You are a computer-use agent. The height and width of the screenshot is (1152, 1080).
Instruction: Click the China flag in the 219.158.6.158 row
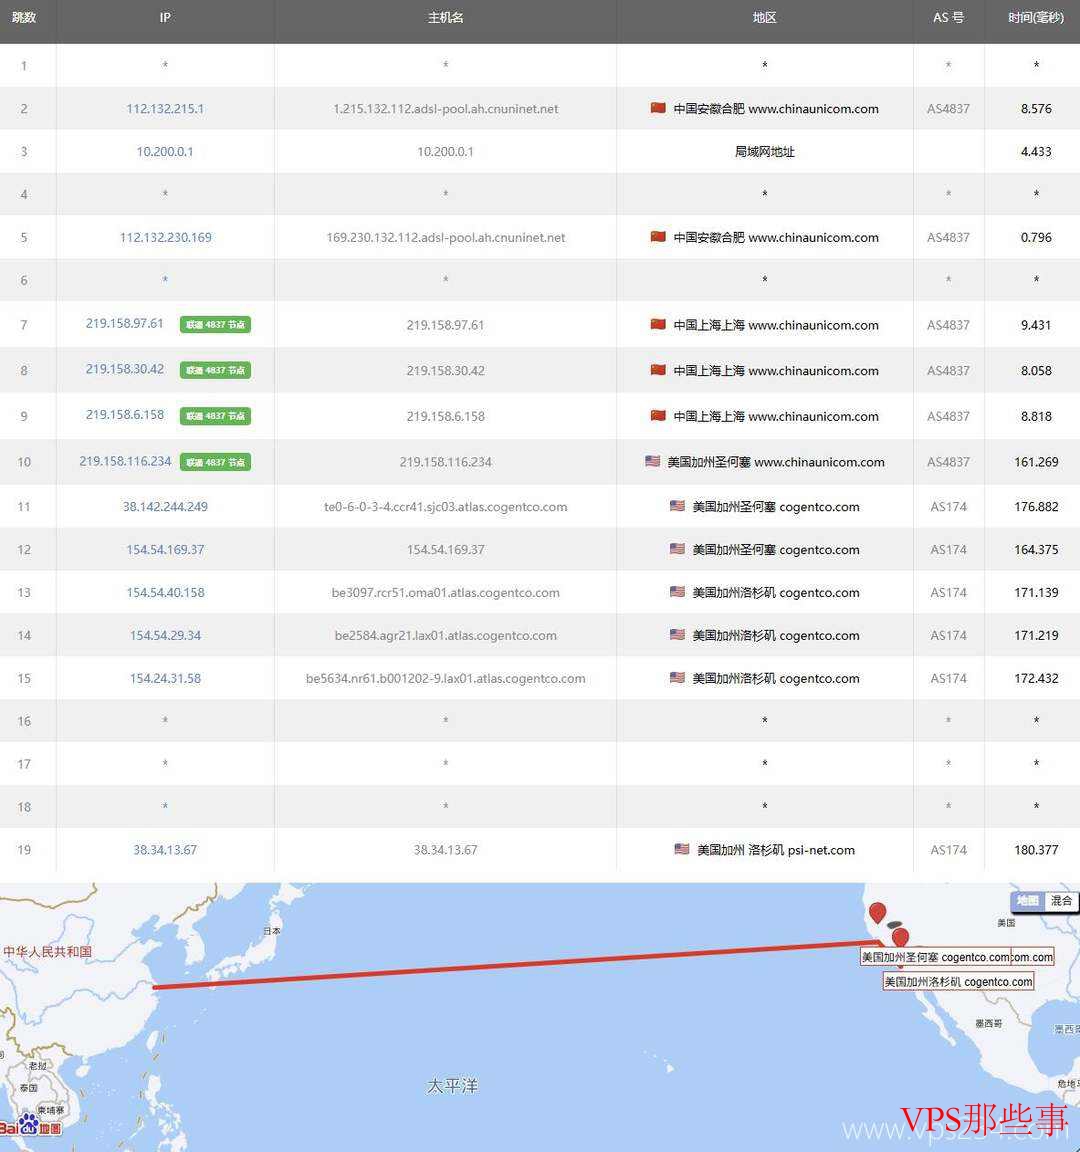[658, 415]
